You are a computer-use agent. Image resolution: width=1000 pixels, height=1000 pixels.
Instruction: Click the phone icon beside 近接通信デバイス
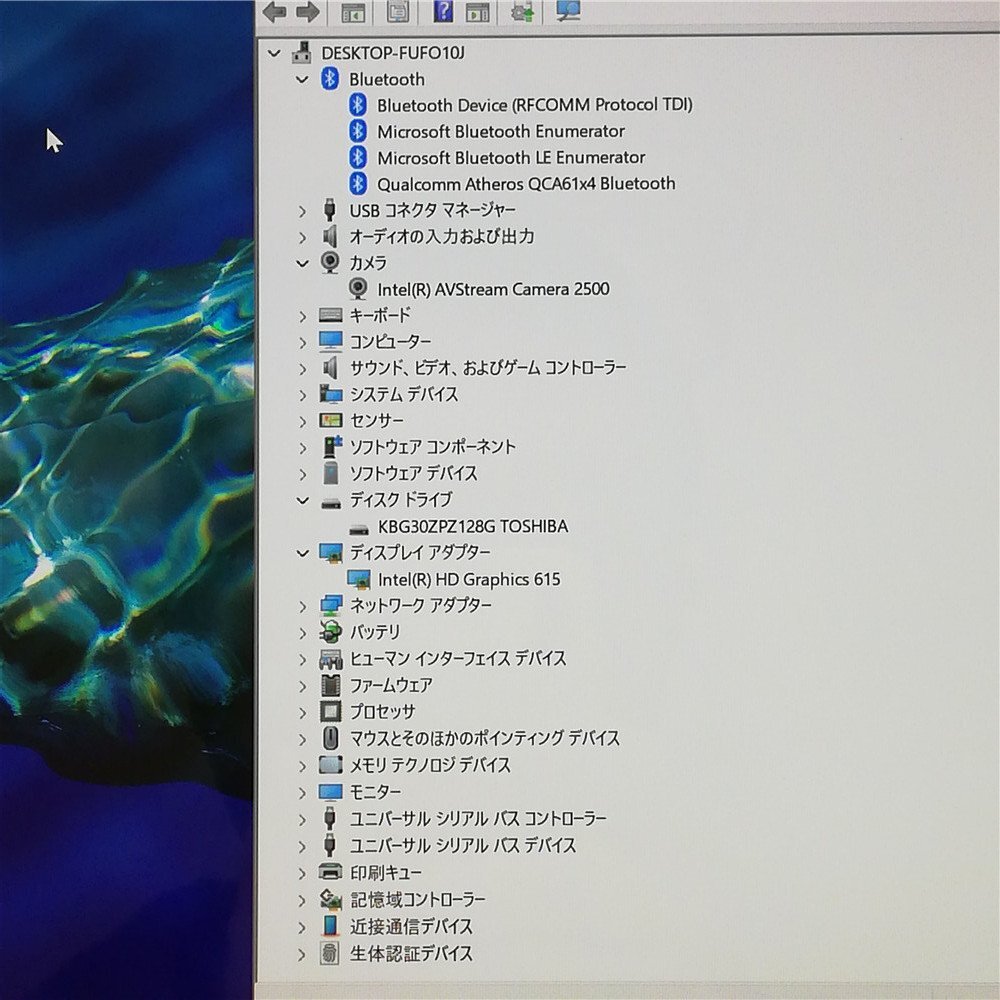tap(330, 926)
